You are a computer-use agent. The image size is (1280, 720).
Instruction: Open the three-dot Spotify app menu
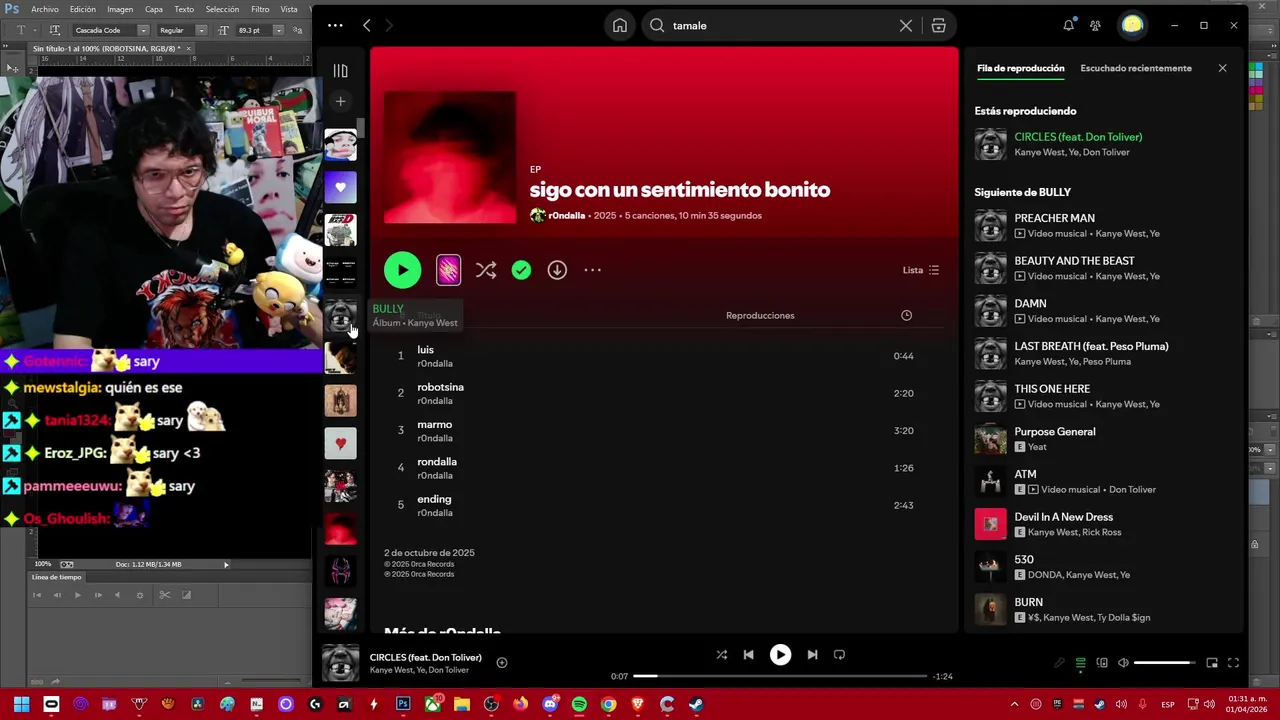point(335,26)
